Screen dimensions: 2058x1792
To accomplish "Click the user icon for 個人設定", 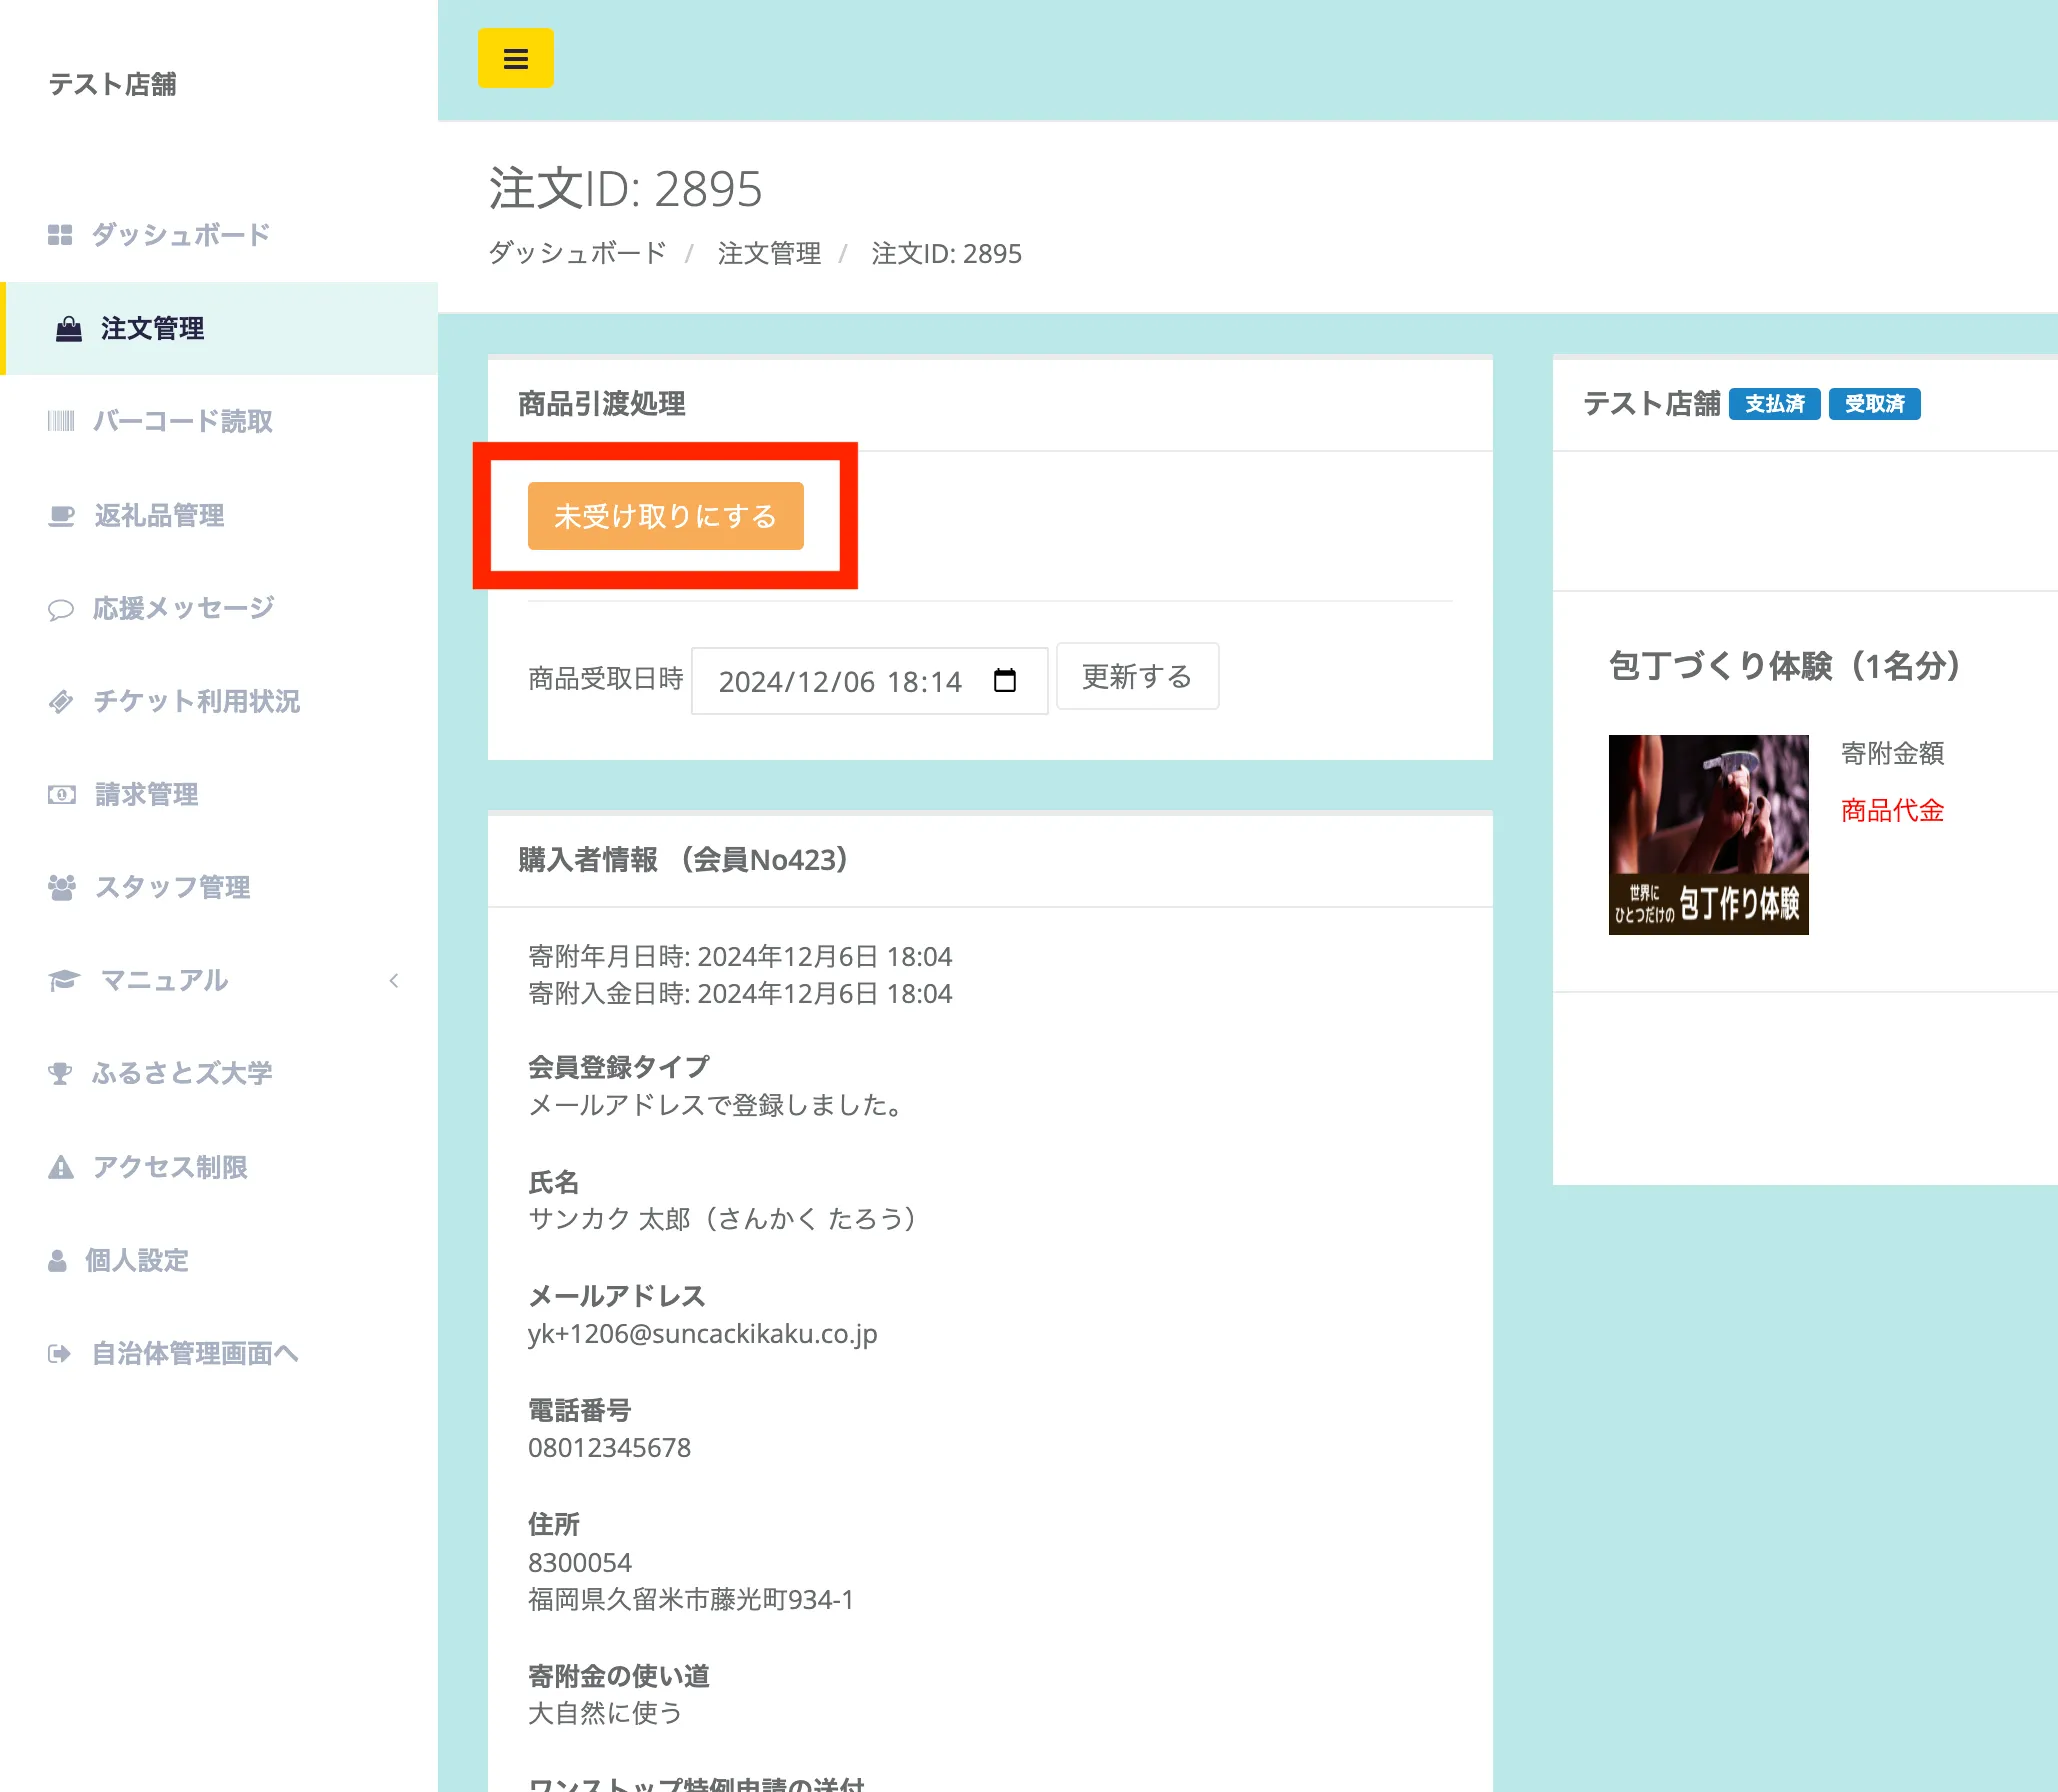I will pyautogui.click(x=57, y=1260).
